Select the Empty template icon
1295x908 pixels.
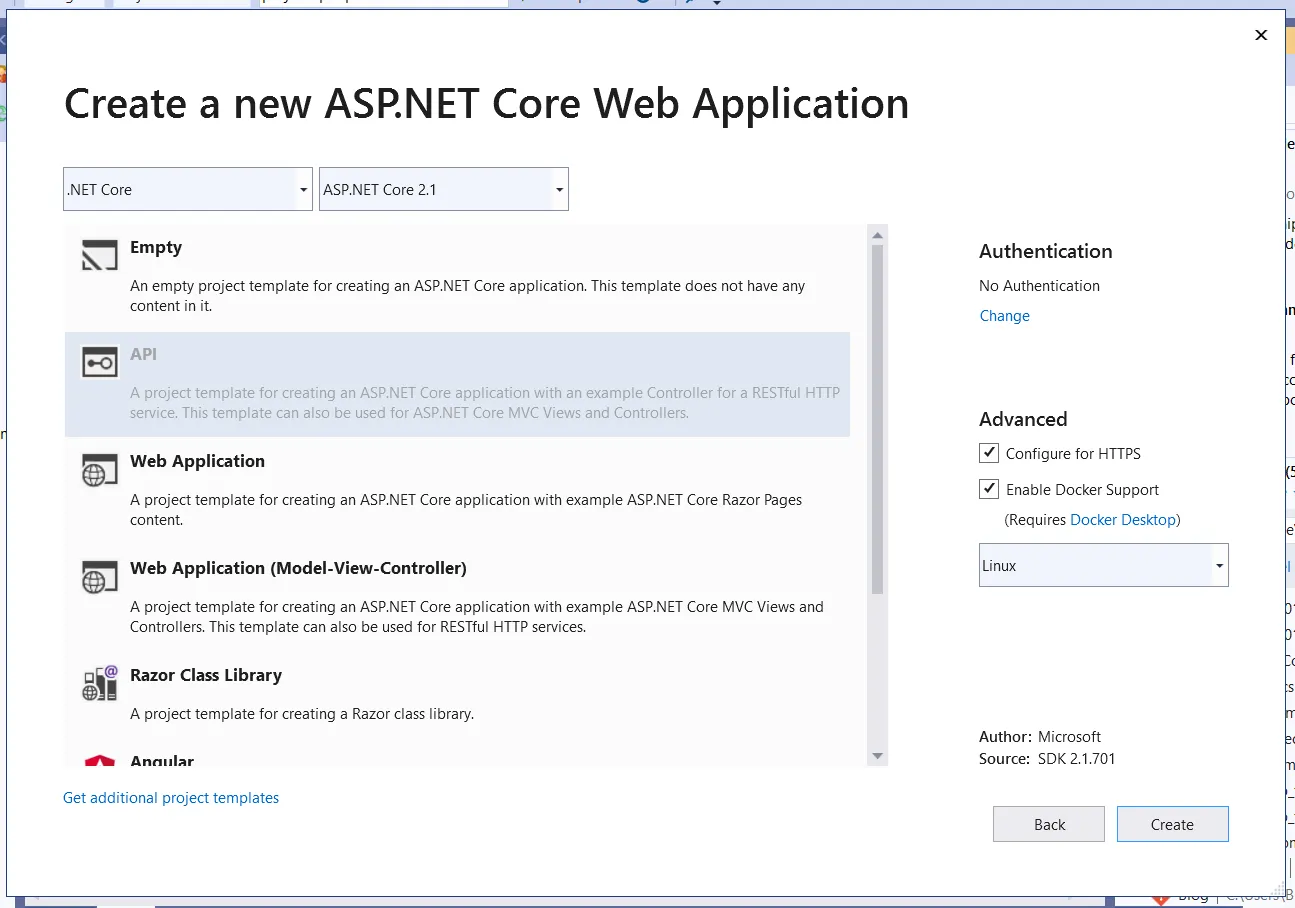click(100, 256)
